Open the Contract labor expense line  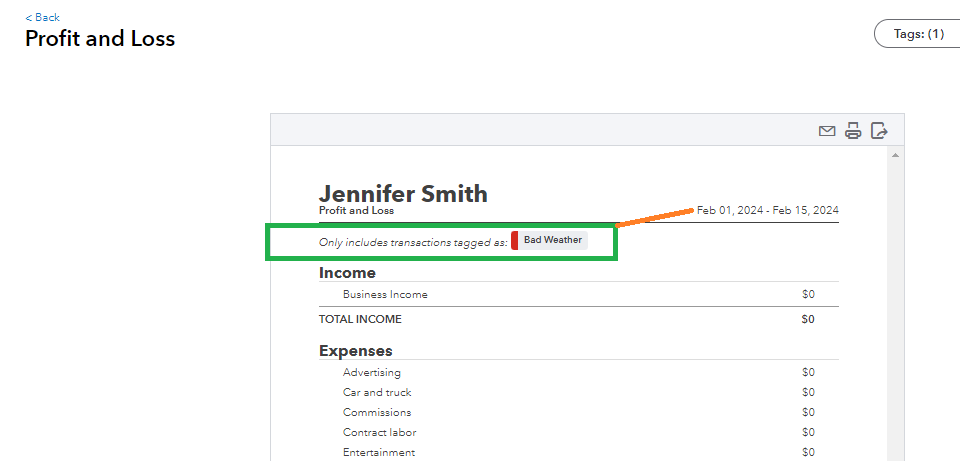point(379,433)
